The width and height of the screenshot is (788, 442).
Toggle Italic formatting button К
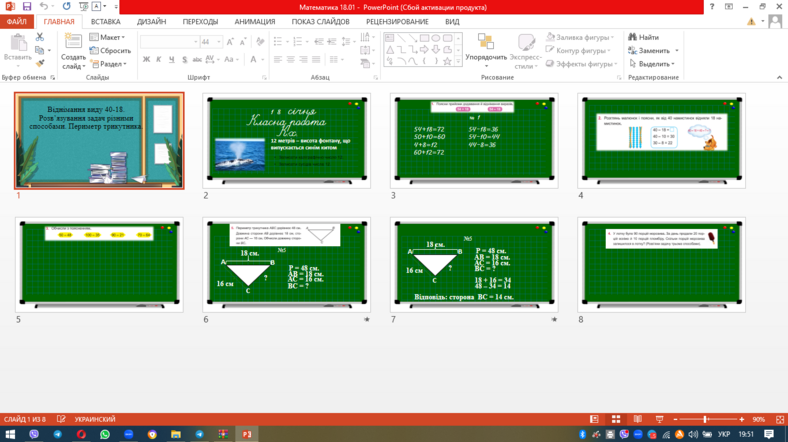click(159, 59)
